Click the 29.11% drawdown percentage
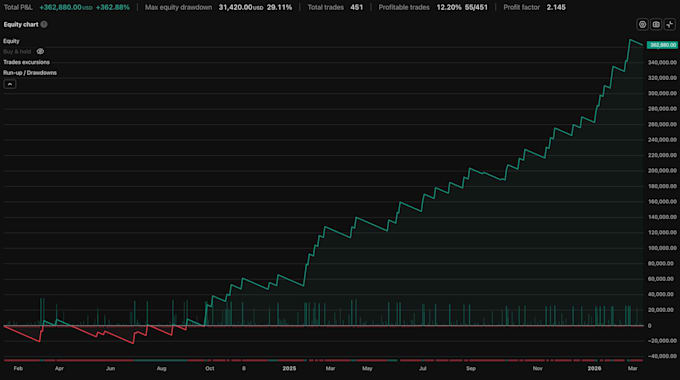Screen dimensions: 680x380 [279, 7]
